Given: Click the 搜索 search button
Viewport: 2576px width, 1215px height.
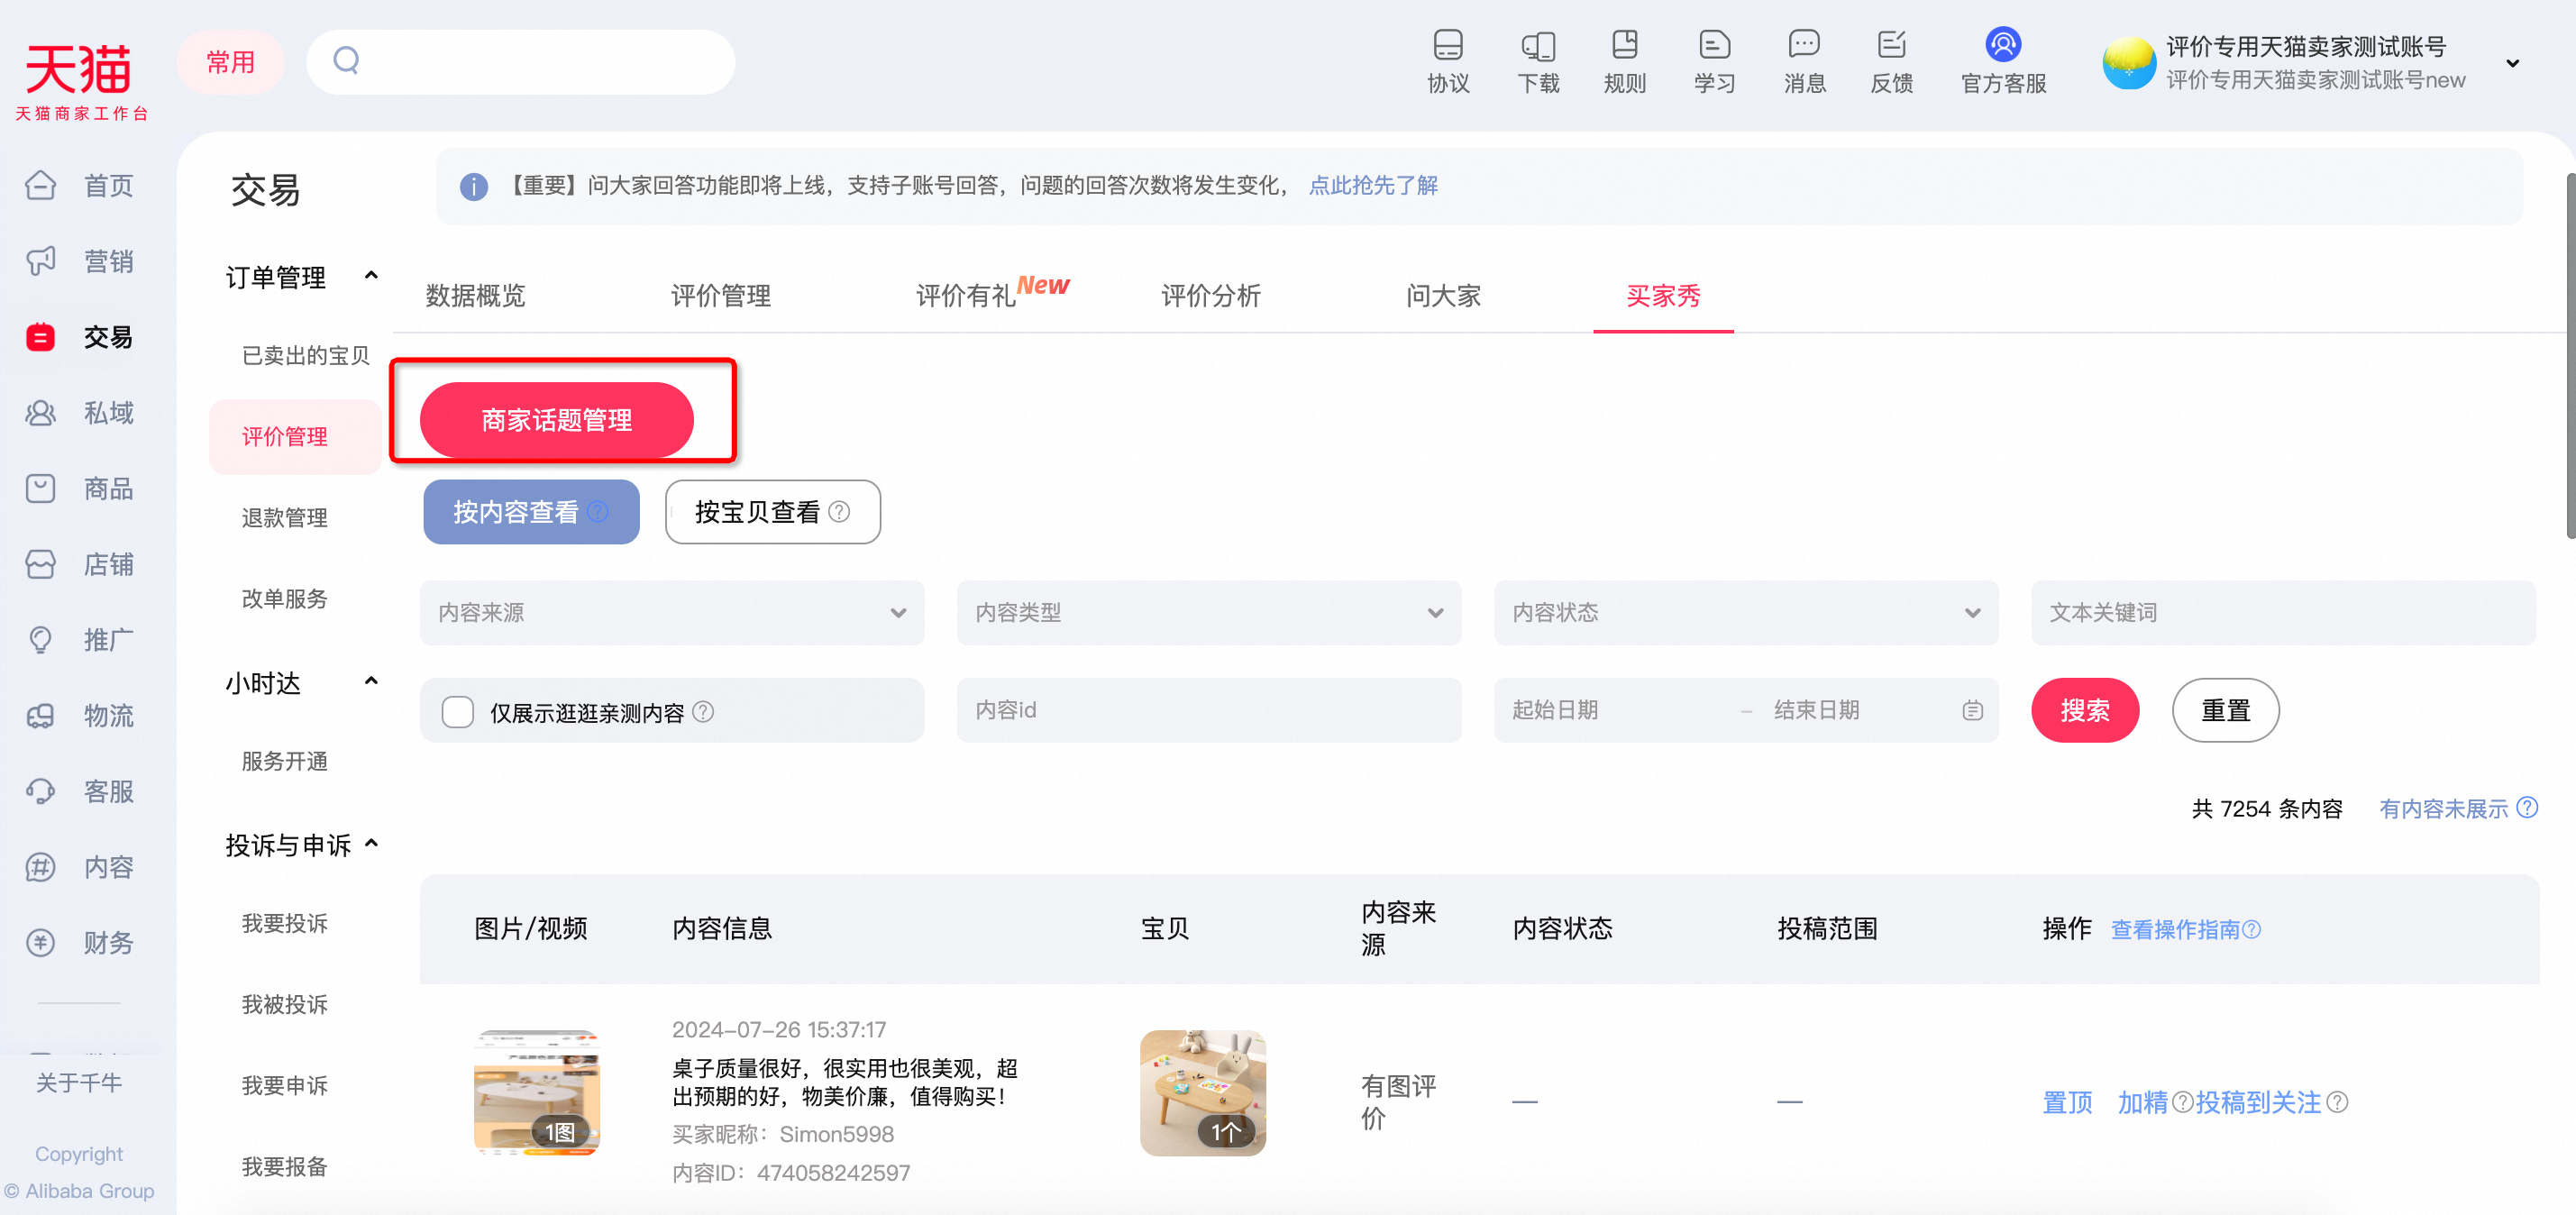Looking at the screenshot, I should click(2084, 710).
